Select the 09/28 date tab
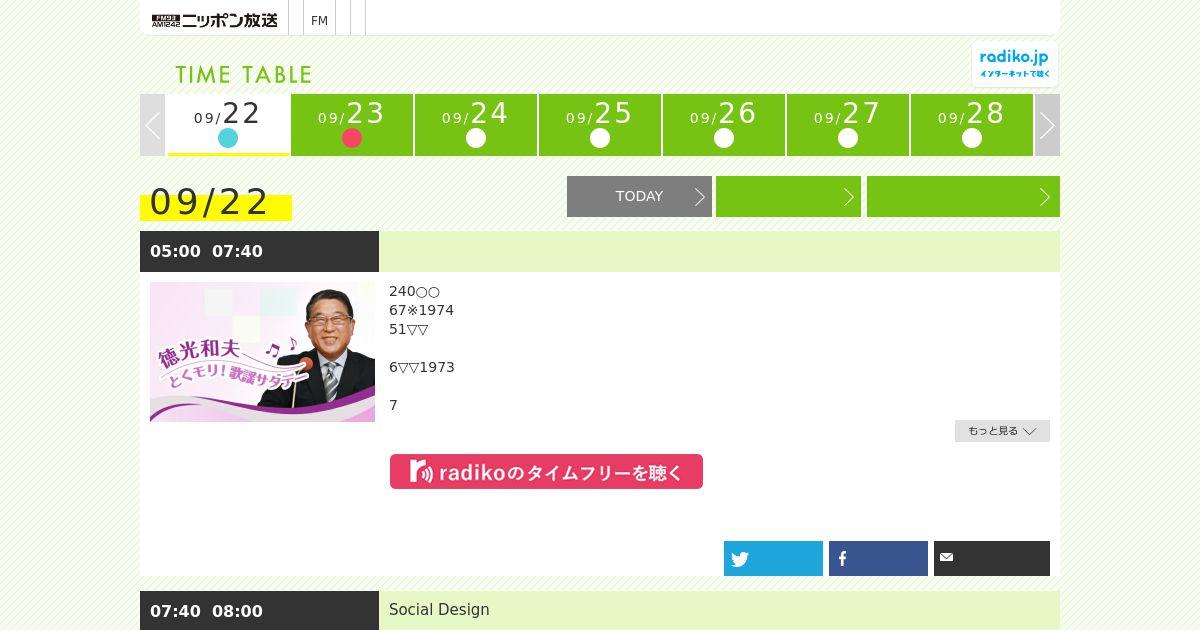This screenshot has width=1200, height=630. [972, 125]
